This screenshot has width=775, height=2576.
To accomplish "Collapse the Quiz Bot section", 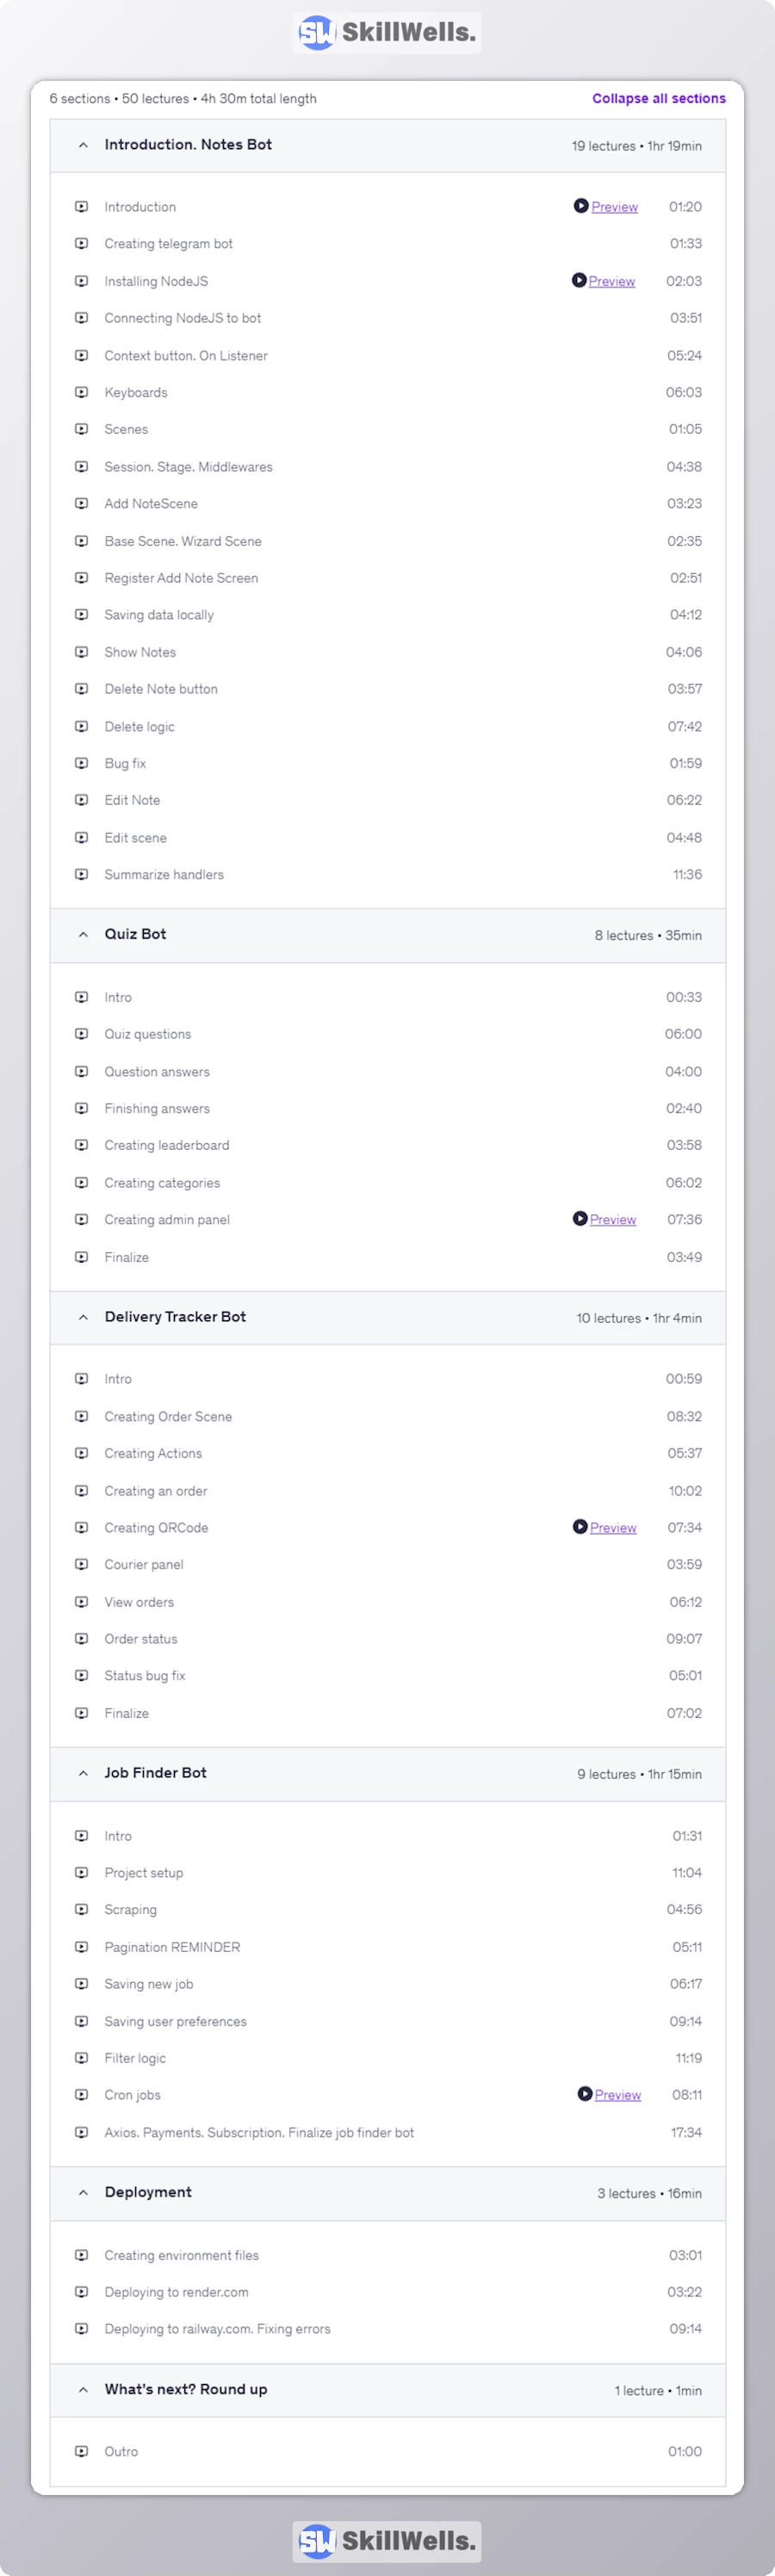I will tap(84, 934).
